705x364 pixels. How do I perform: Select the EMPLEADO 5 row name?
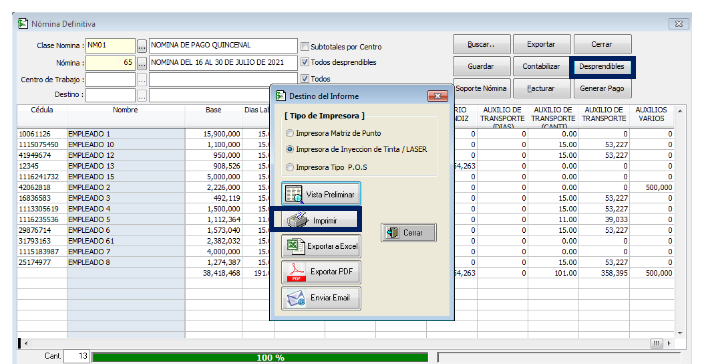coord(89,220)
